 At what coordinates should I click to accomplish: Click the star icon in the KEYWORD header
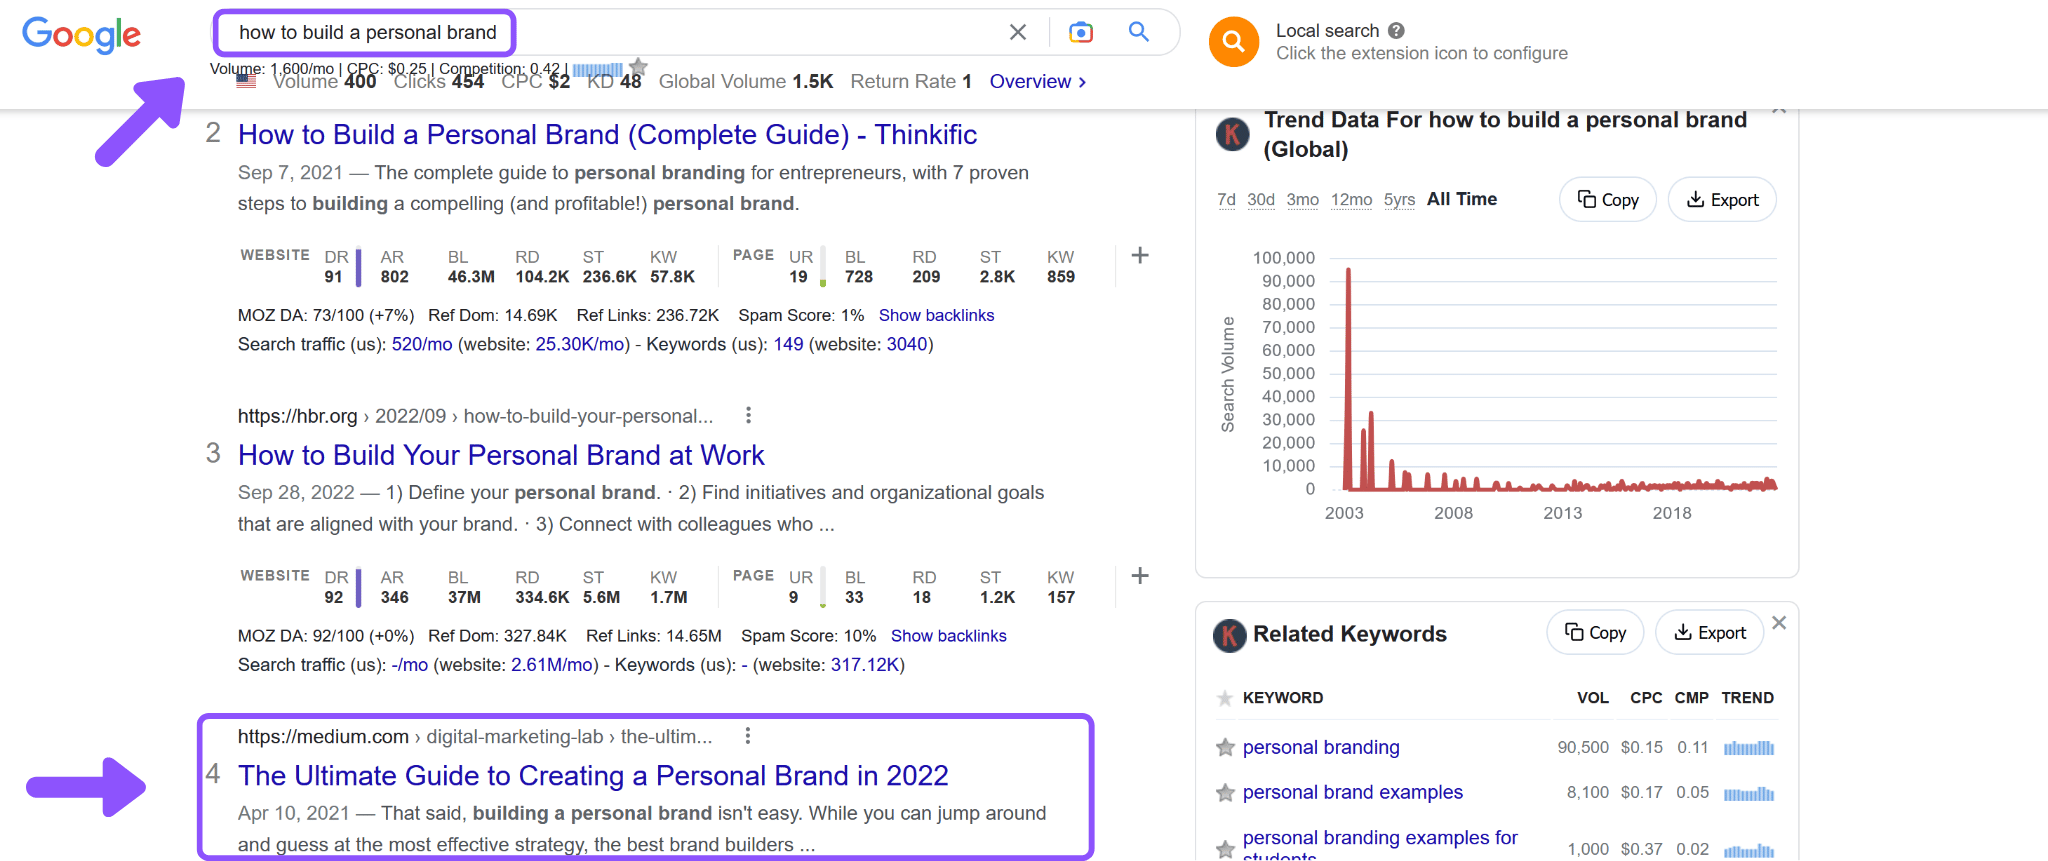click(1225, 698)
